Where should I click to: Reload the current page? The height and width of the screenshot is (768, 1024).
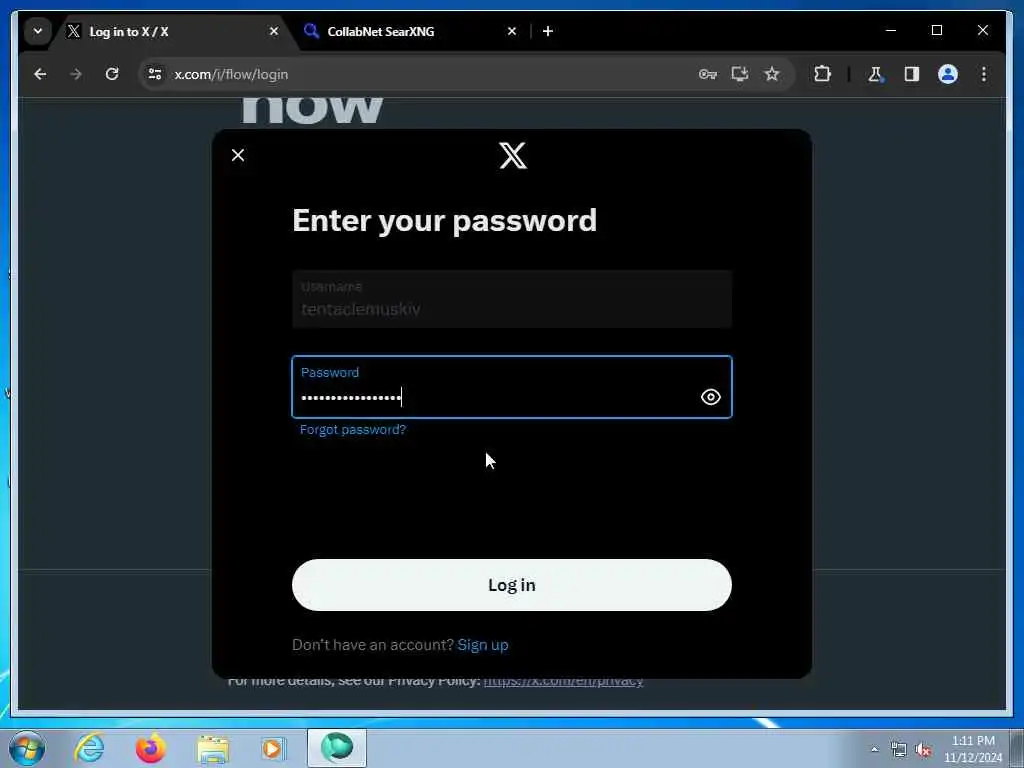(112, 74)
